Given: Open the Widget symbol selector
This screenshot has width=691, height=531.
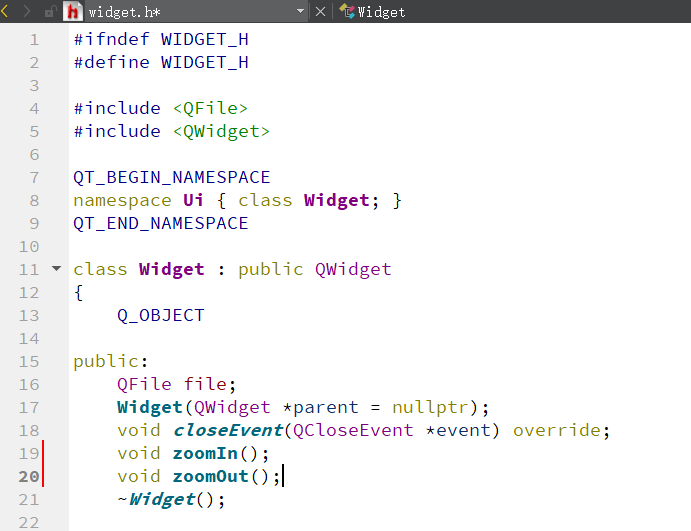Looking at the screenshot, I should tap(381, 12).
